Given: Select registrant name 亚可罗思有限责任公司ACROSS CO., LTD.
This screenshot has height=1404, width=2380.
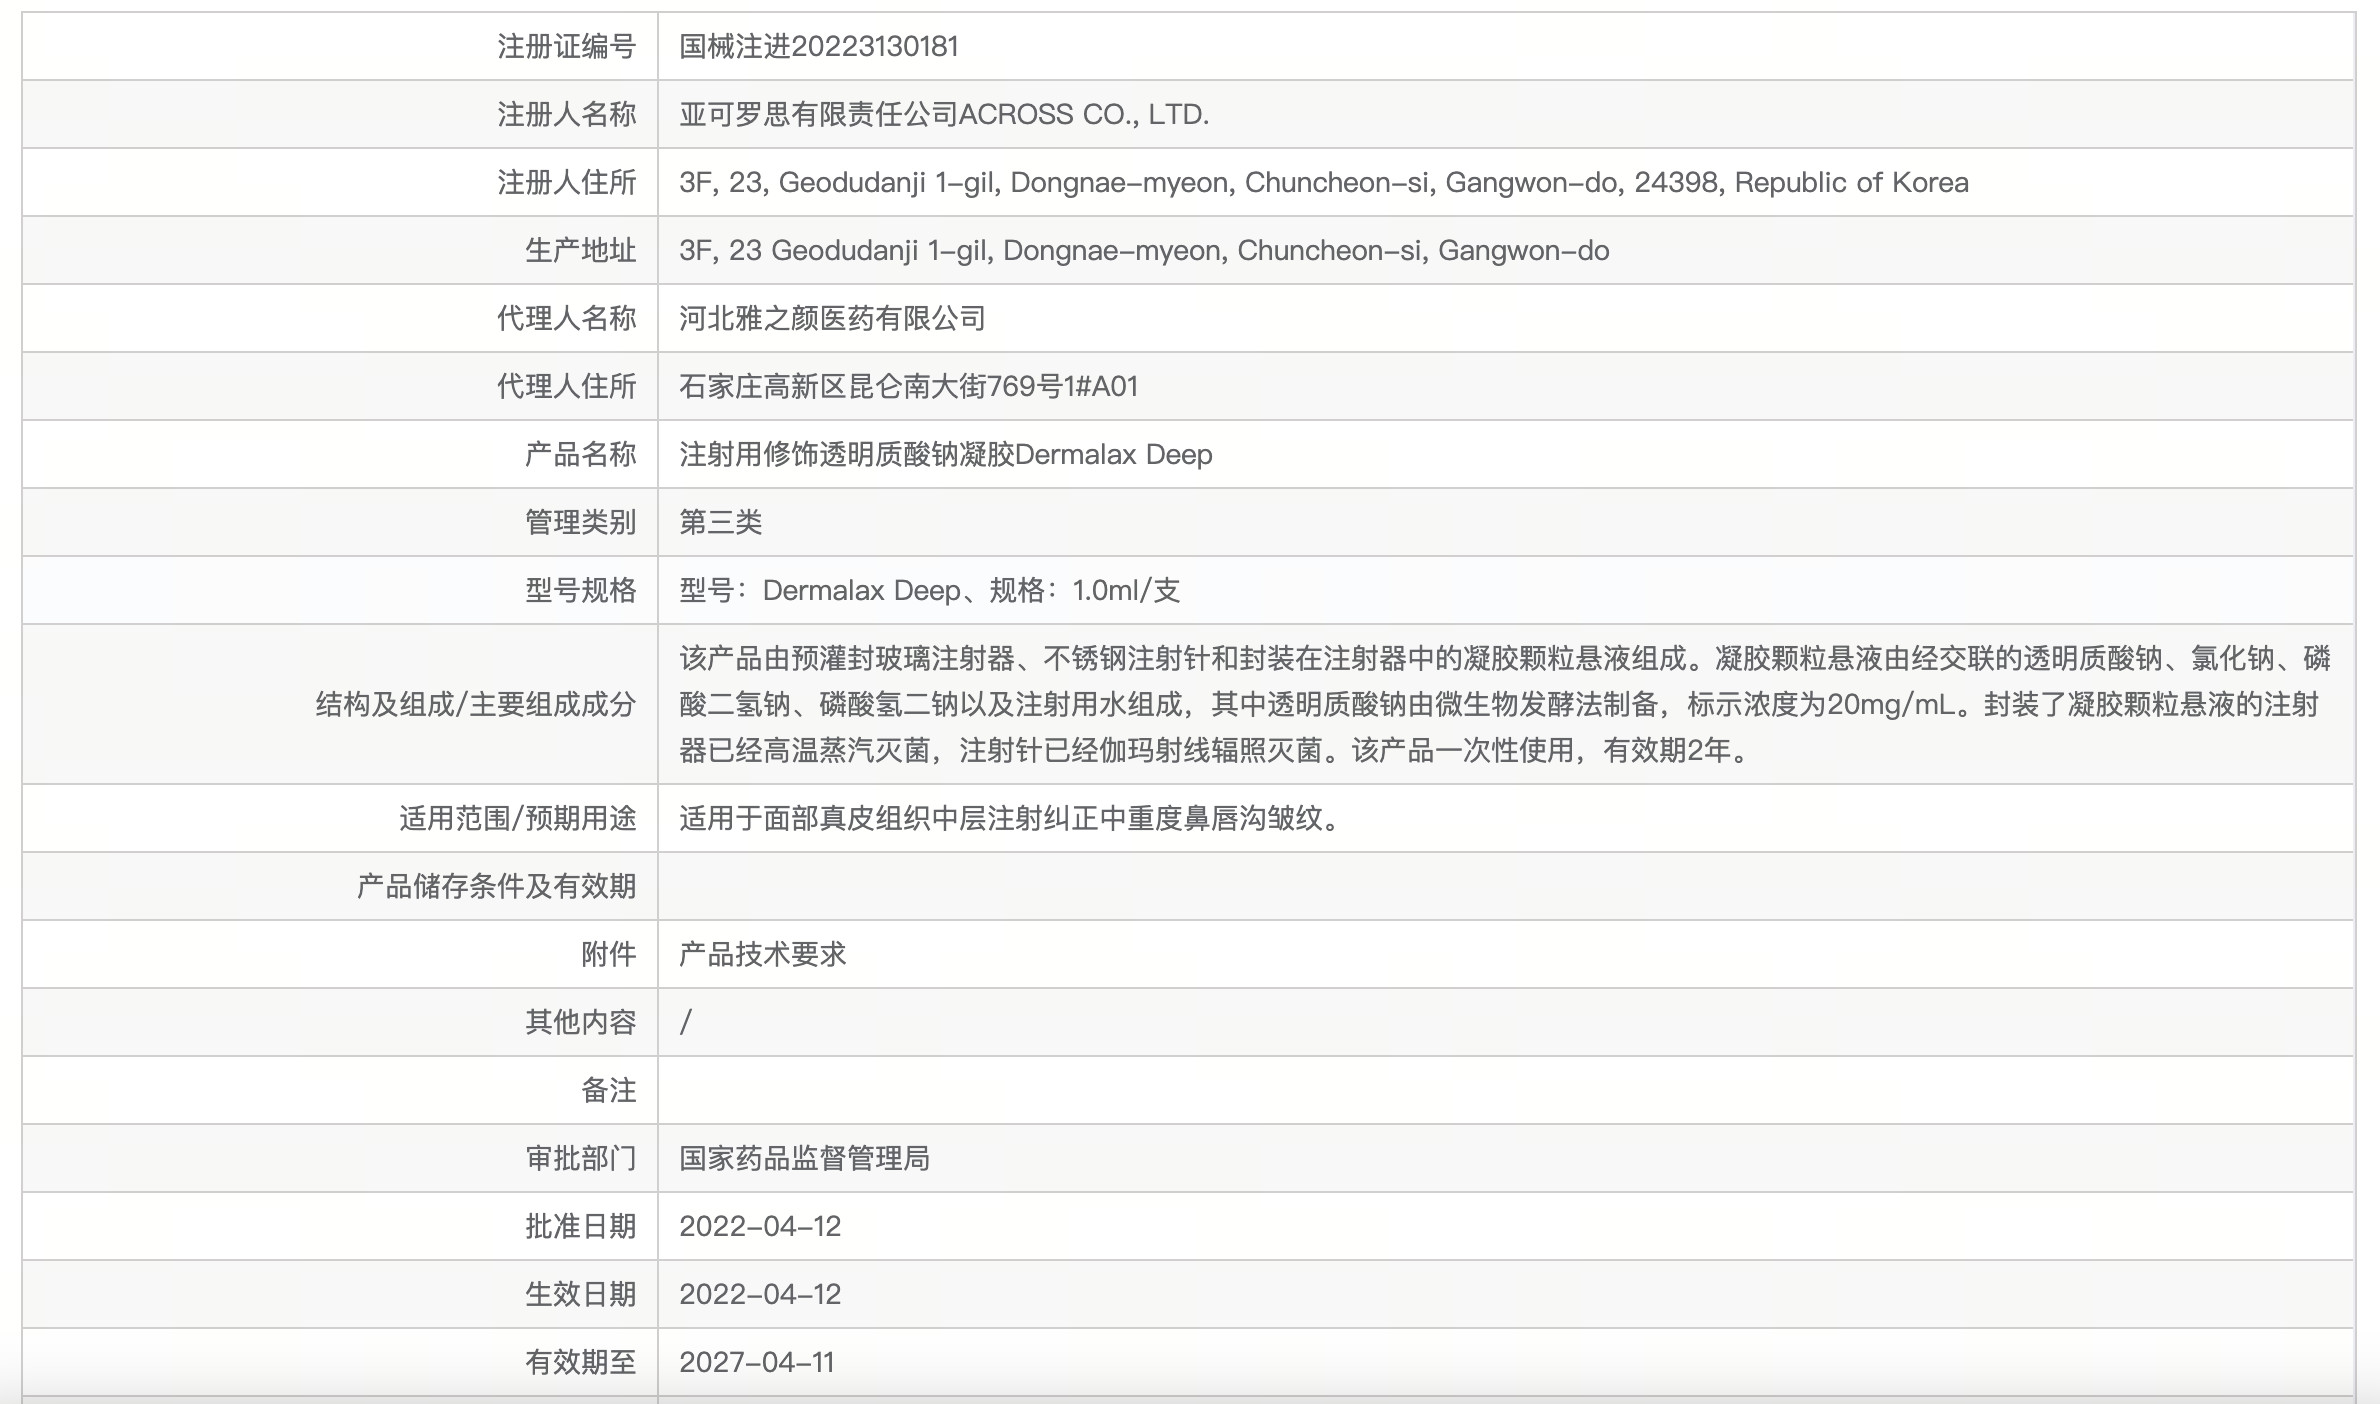Looking at the screenshot, I should point(944,114).
